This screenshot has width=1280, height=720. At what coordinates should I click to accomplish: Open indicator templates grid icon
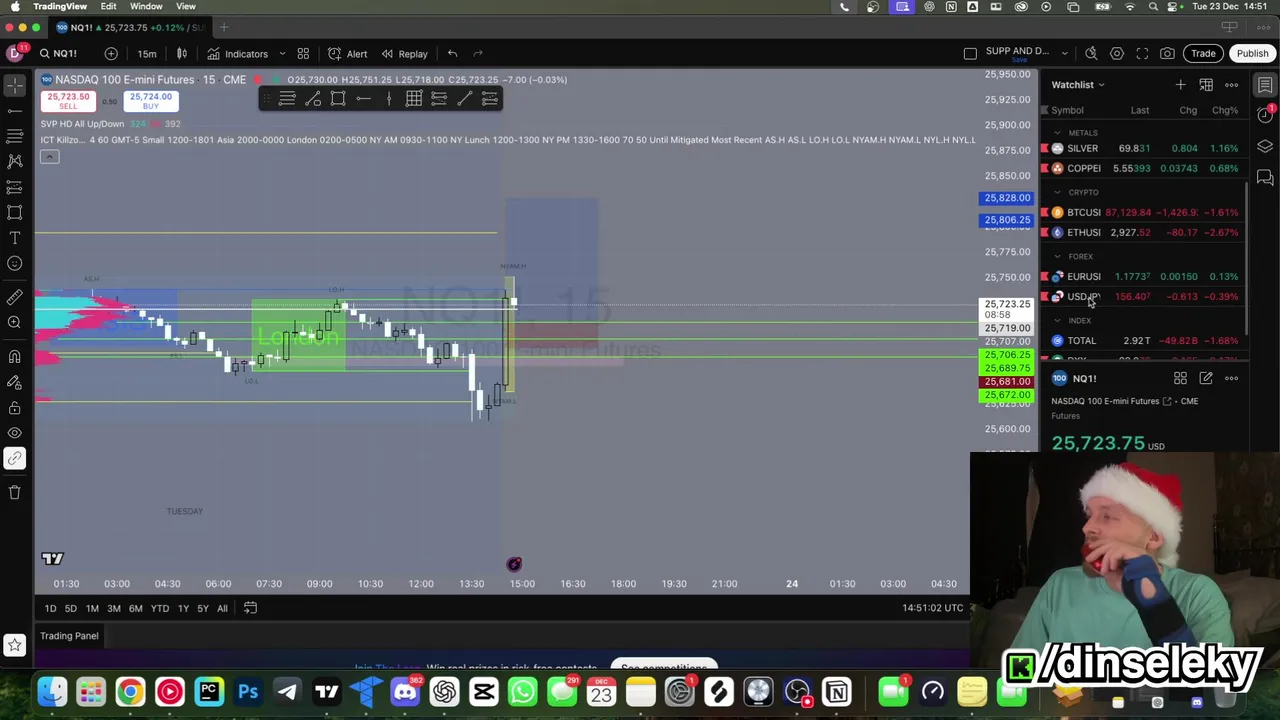coord(303,53)
